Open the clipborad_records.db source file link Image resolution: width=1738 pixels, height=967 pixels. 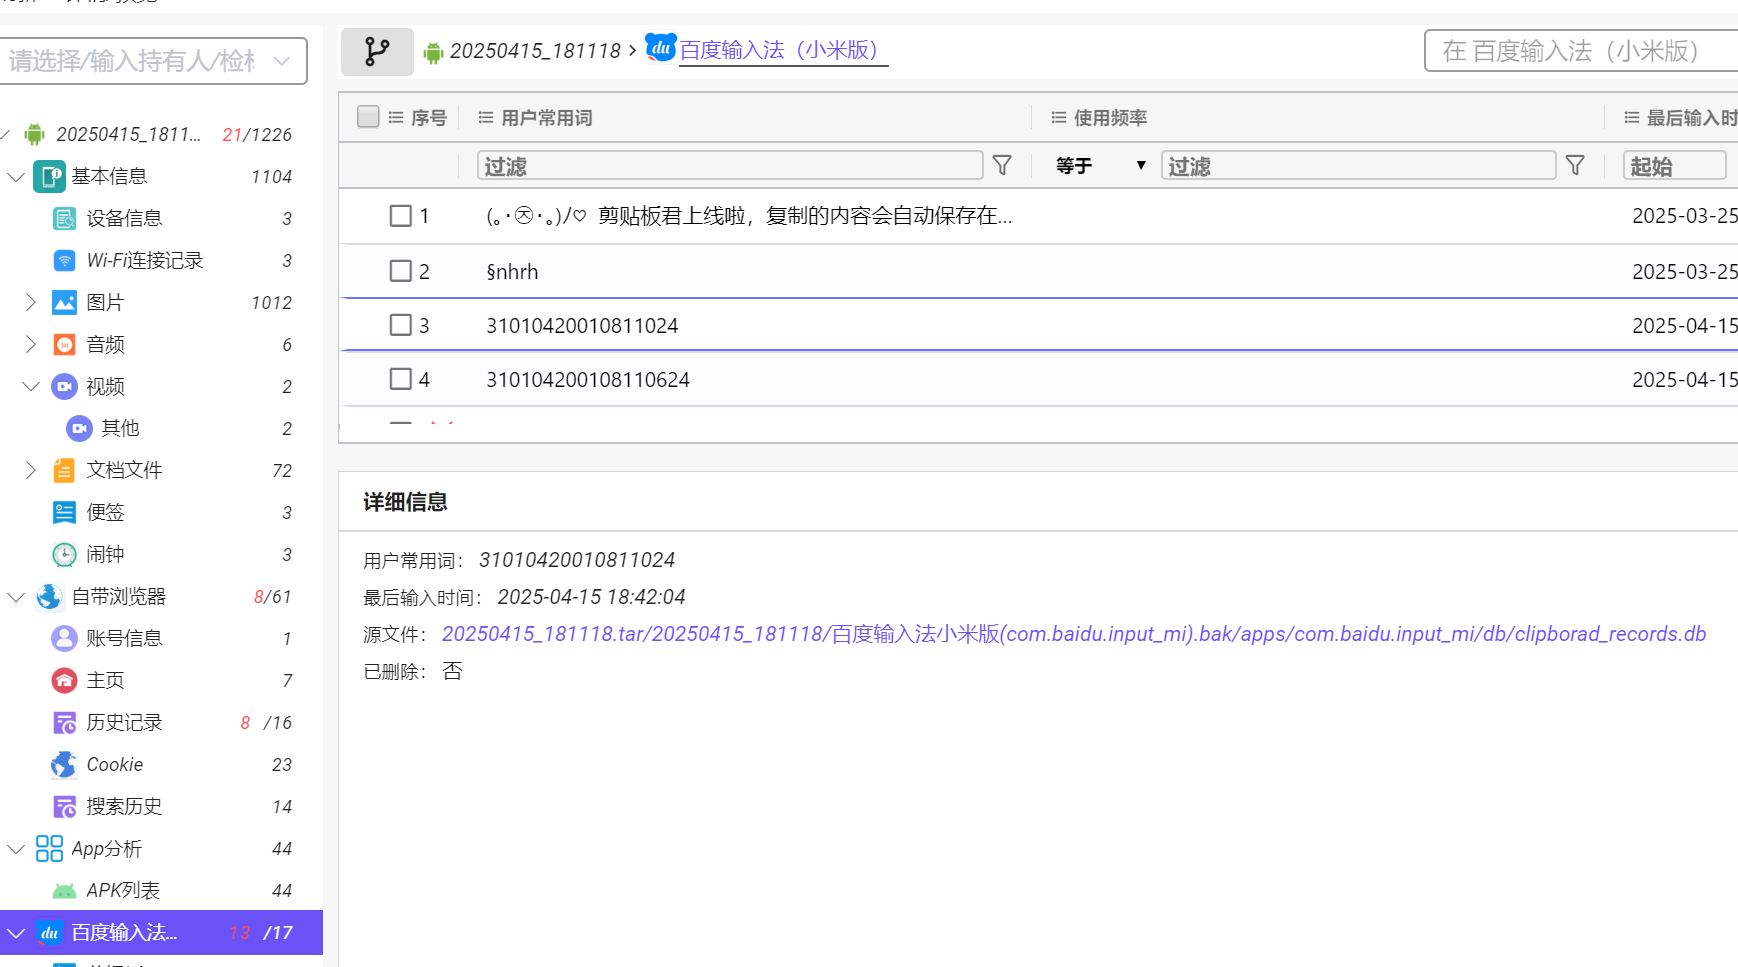(x=1074, y=634)
